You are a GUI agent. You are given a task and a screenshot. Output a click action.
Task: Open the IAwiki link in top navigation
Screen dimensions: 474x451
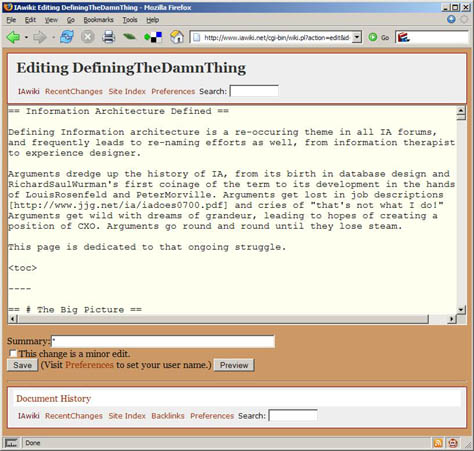29,91
